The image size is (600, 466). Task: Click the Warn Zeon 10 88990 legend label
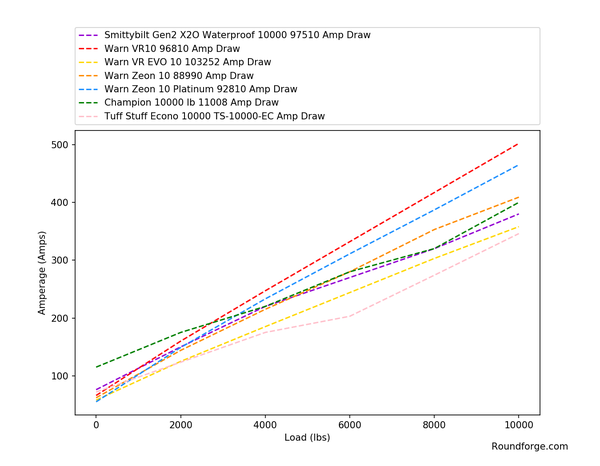tap(179, 75)
